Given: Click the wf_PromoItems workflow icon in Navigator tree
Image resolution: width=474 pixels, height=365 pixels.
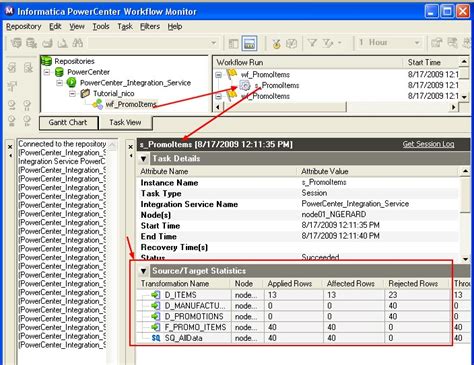Looking at the screenshot, I should (x=98, y=104).
